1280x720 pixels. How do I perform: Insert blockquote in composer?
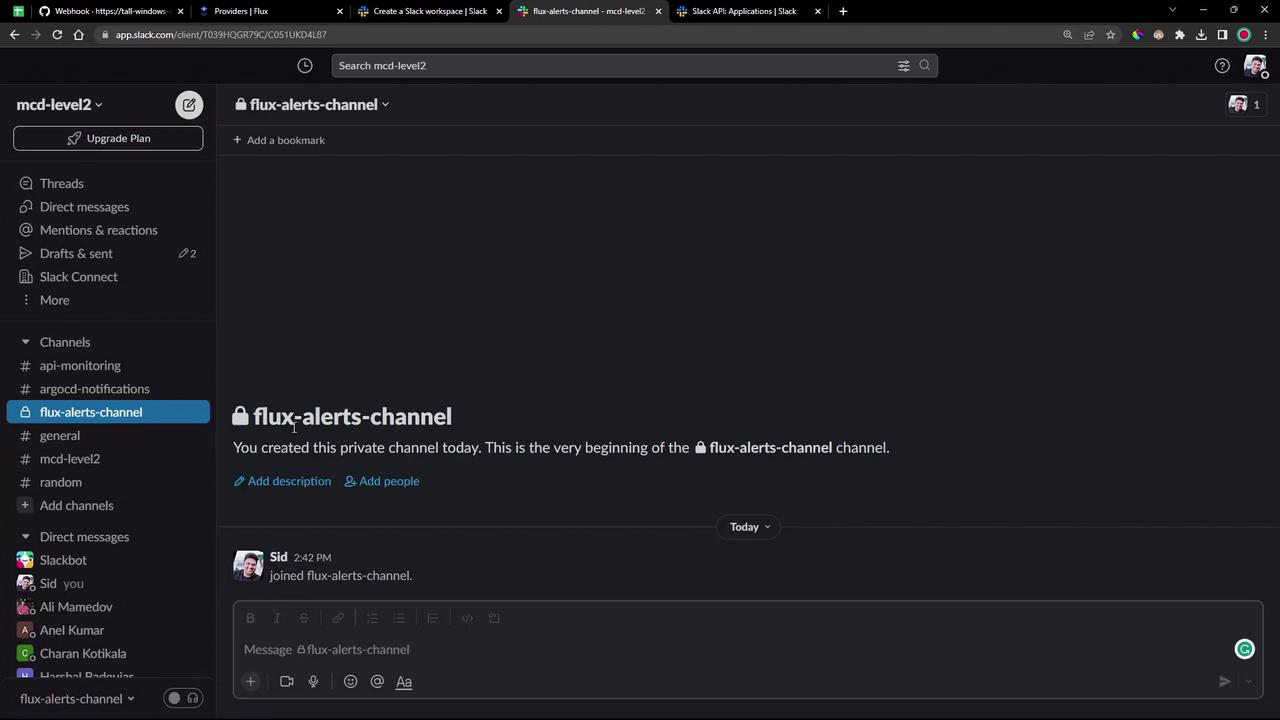pos(433,618)
